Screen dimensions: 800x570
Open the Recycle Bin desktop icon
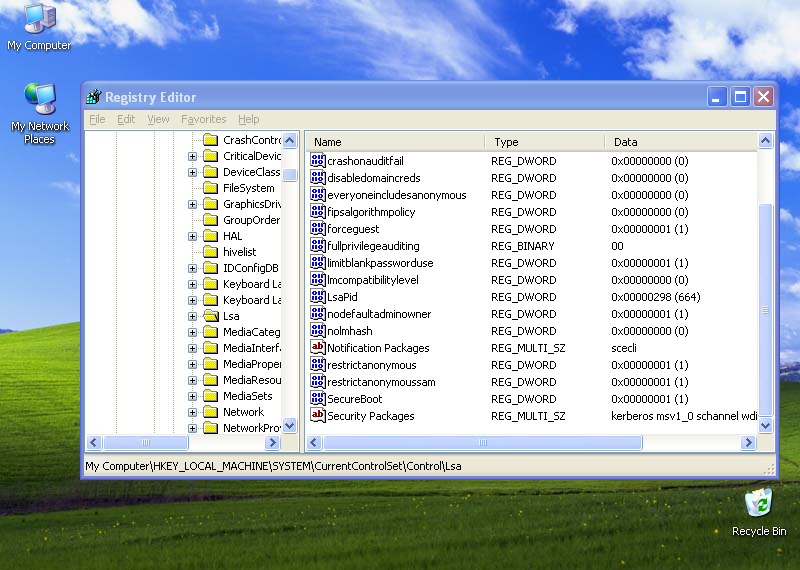(x=758, y=503)
